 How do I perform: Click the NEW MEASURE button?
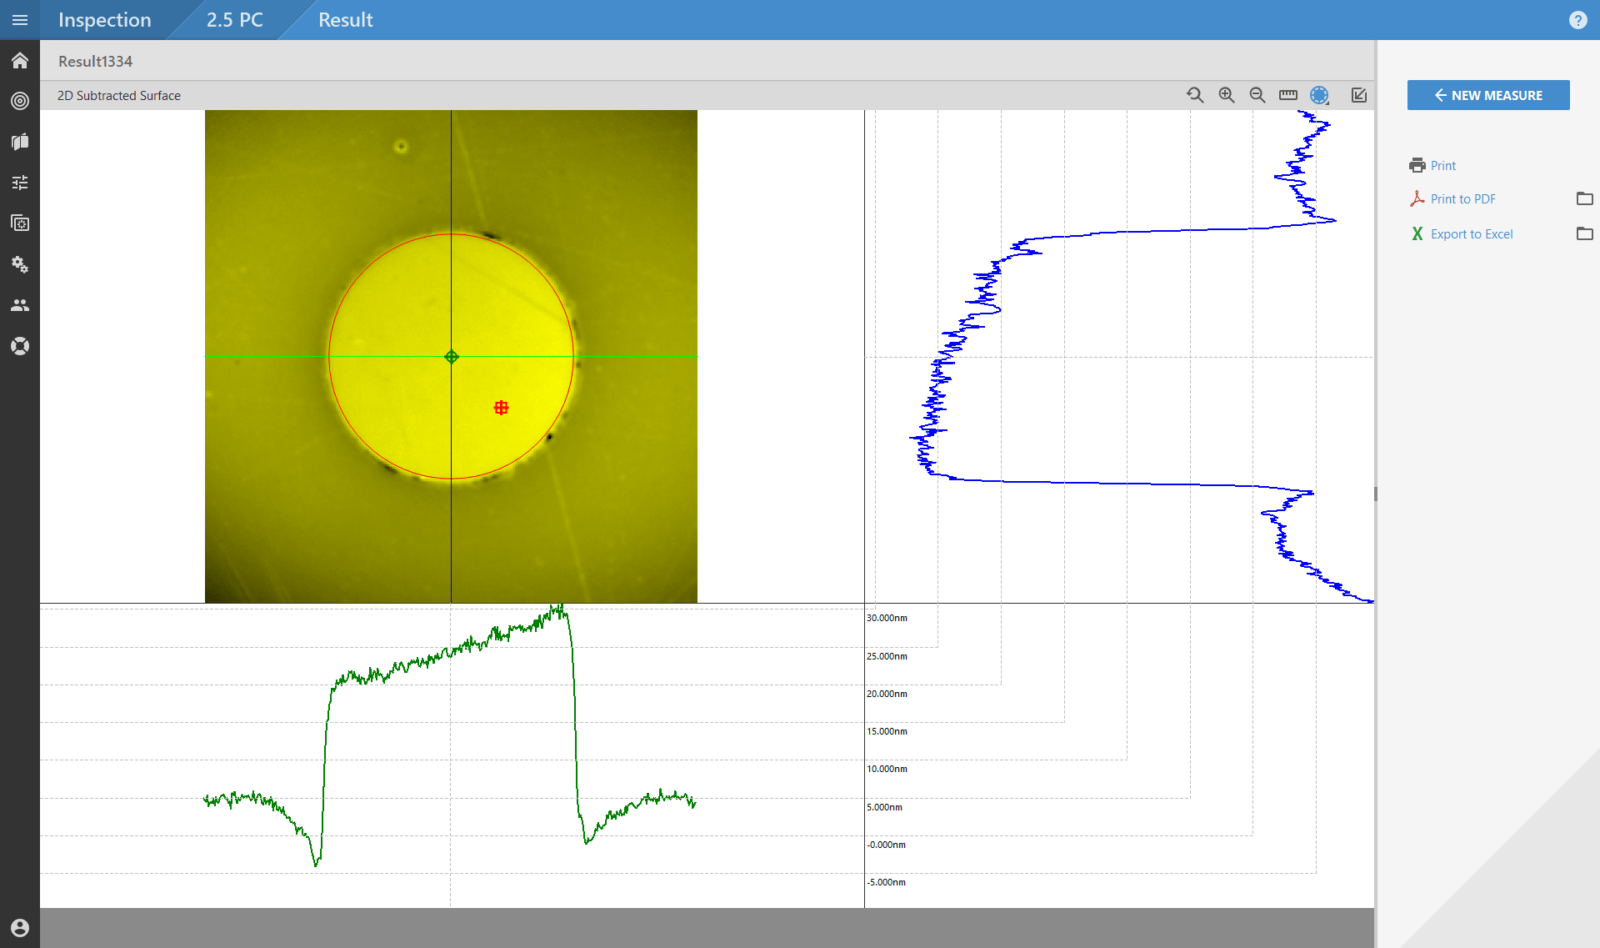(1487, 95)
